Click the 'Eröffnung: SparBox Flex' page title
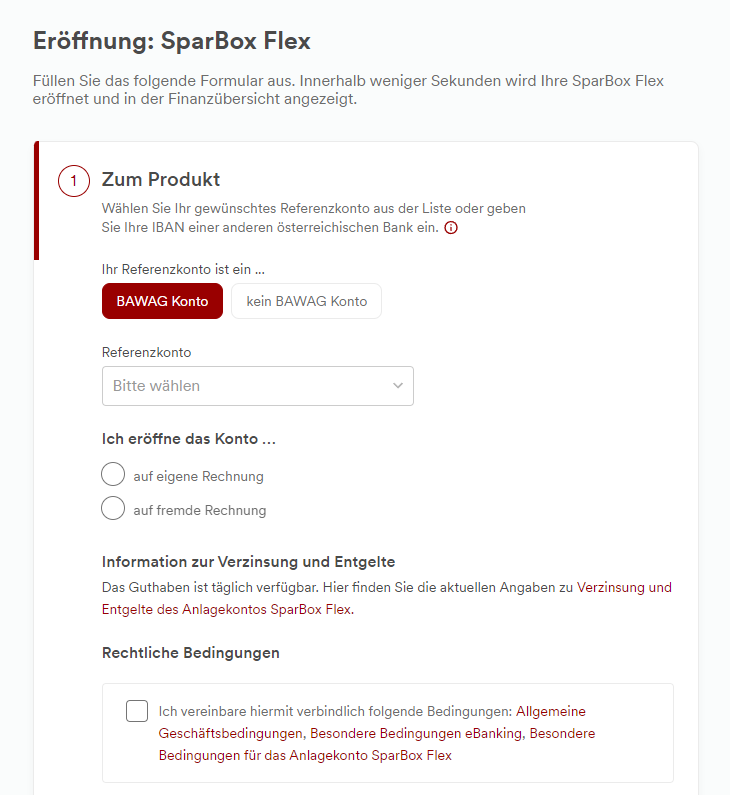 click(172, 41)
